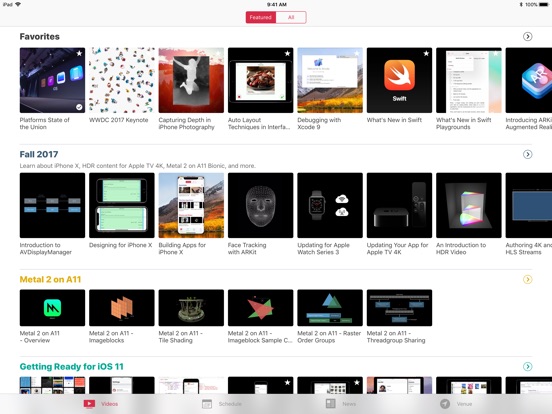Open Metal 2 on A11 Imageblocks thumbnail
This screenshot has width=552, height=414.
[122, 308]
